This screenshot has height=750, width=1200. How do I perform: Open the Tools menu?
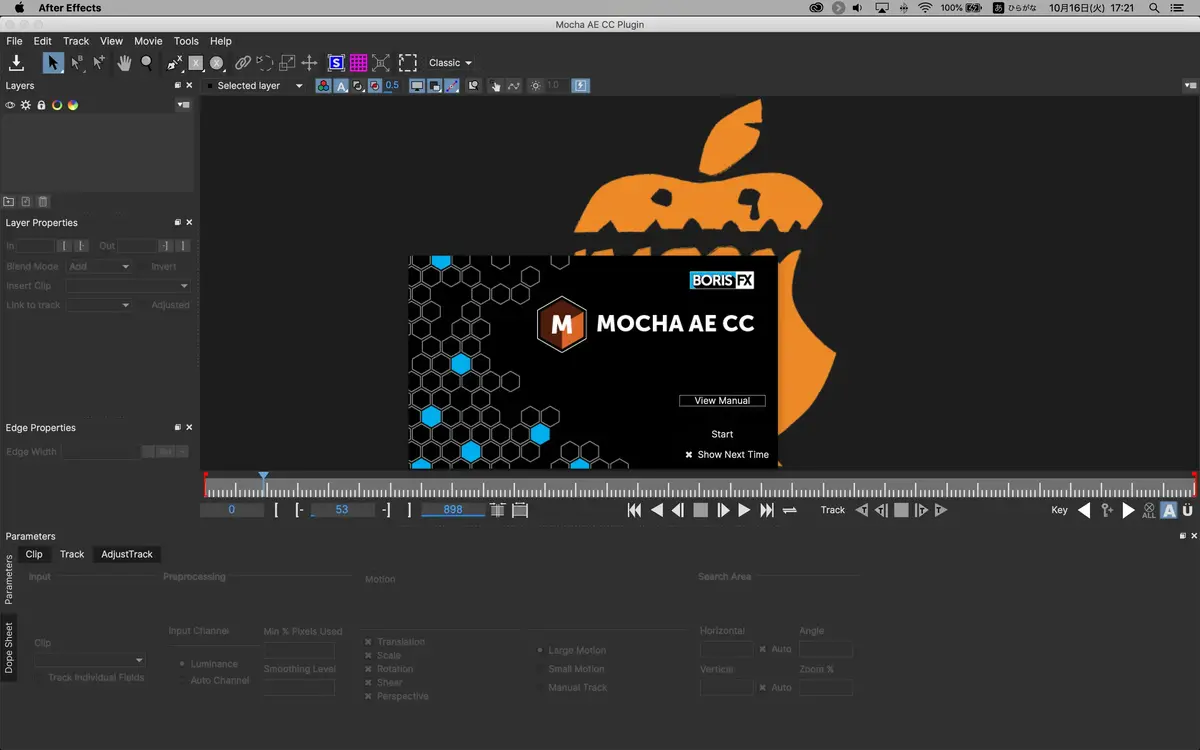tap(186, 41)
